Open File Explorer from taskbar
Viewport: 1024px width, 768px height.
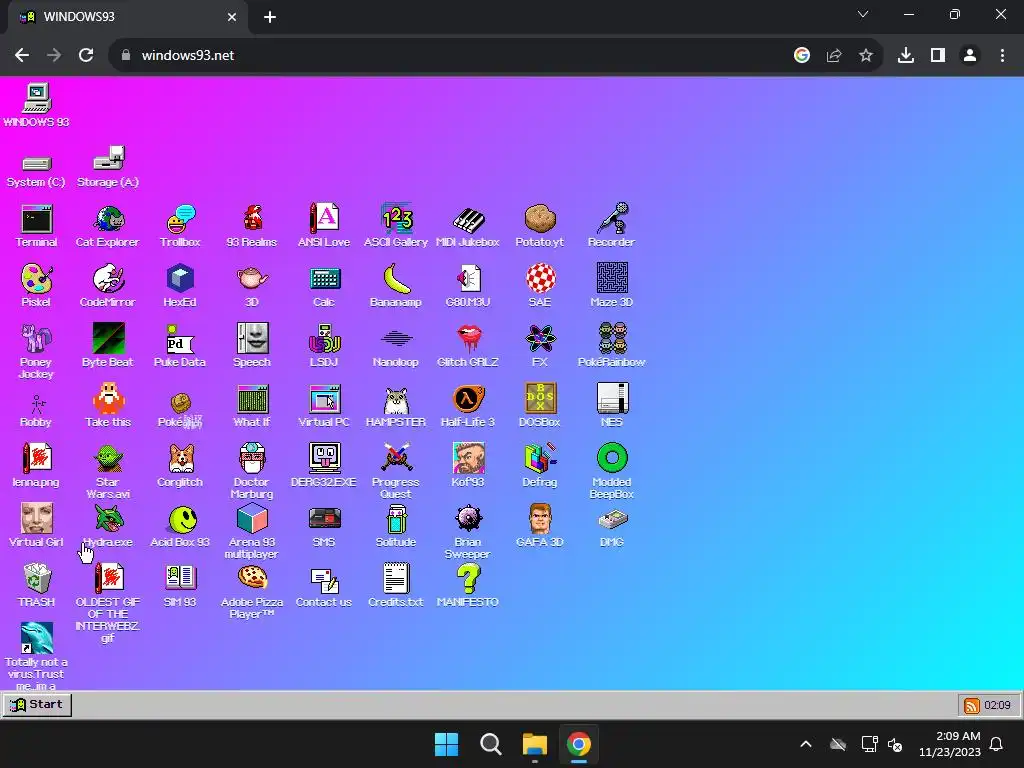(x=534, y=744)
